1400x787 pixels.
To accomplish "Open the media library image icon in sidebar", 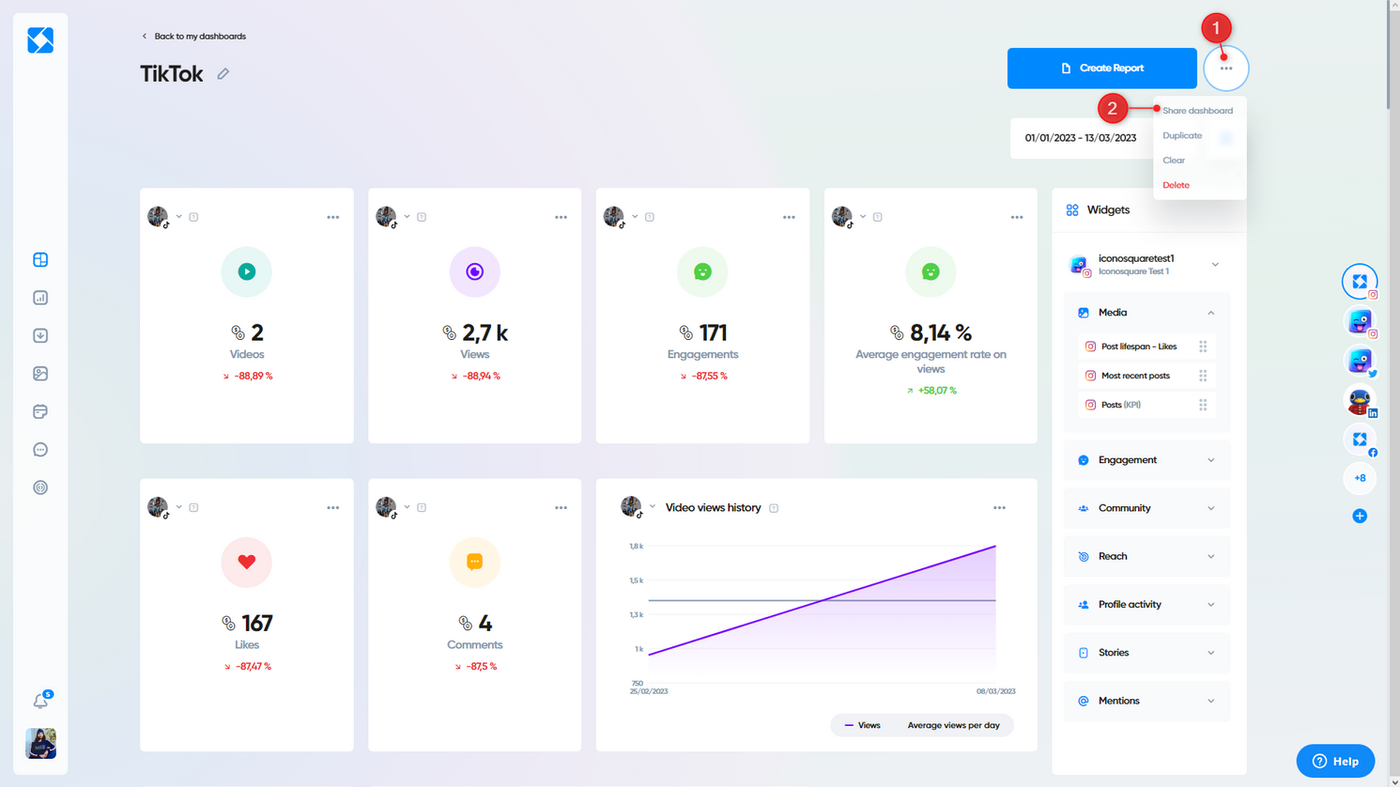I will [x=40, y=374].
